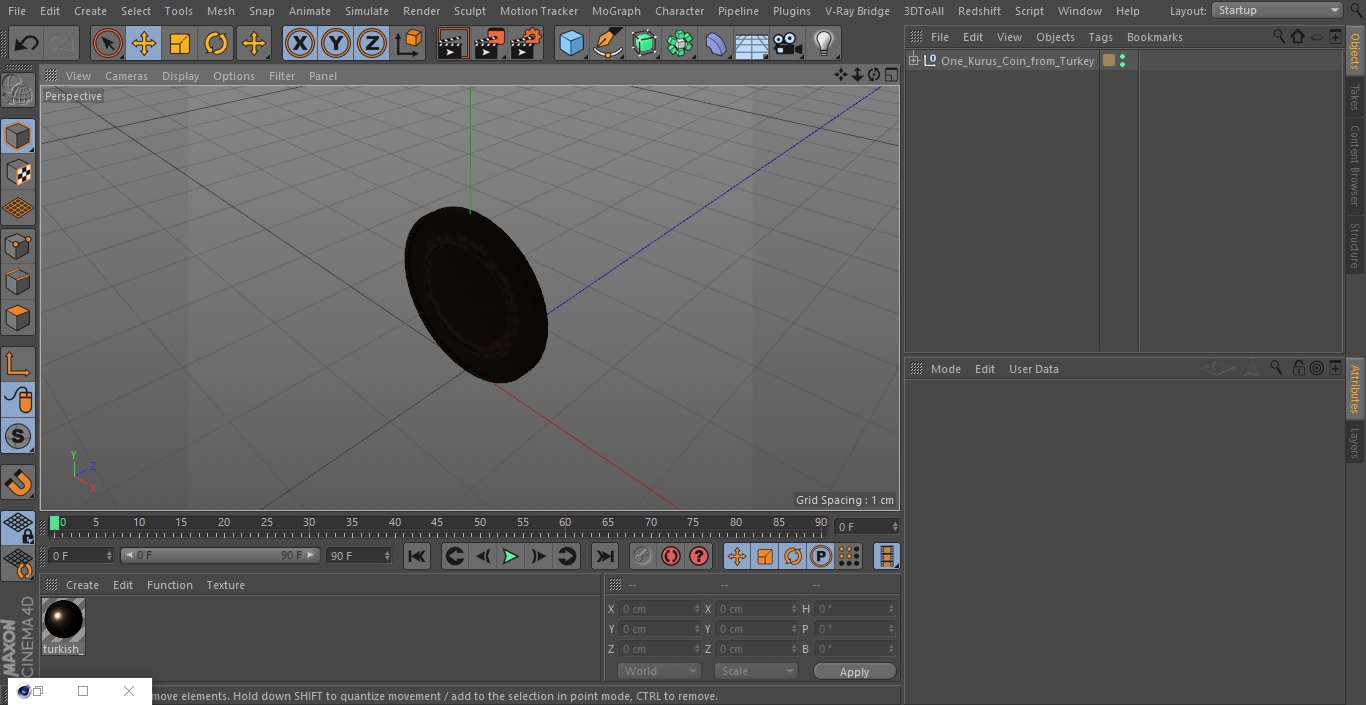This screenshot has width=1366, height=705.
Task: Select the Rotate tool in top toolbar
Action: pos(216,44)
